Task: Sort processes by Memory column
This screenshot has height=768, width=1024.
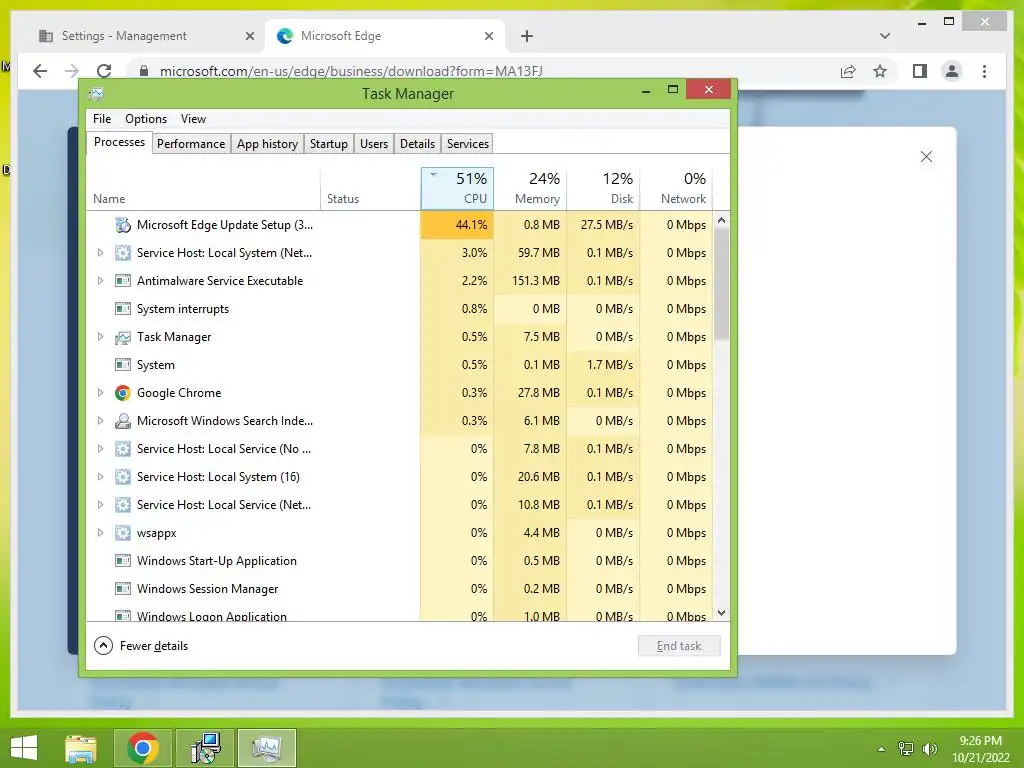Action: 530,189
